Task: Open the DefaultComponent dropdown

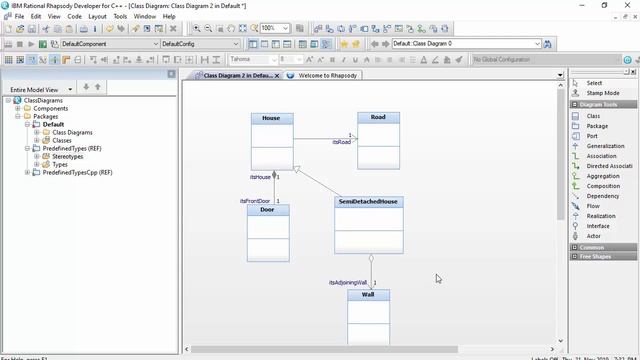Action: [156, 44]
